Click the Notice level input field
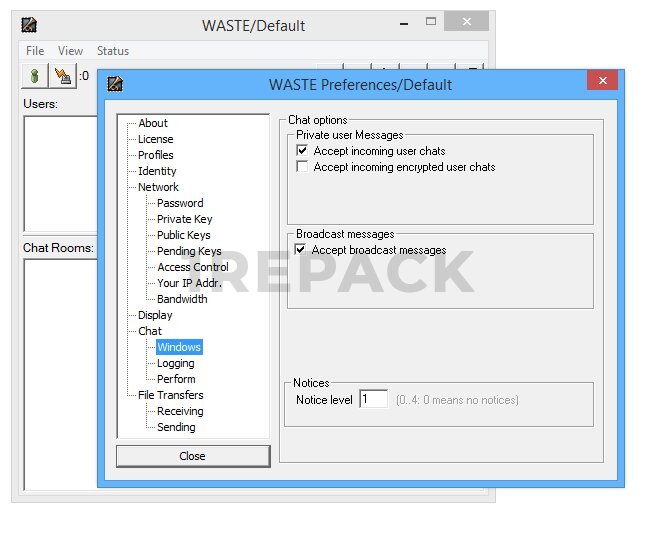Viewport: 654px width, 540px height. point(373,400)
